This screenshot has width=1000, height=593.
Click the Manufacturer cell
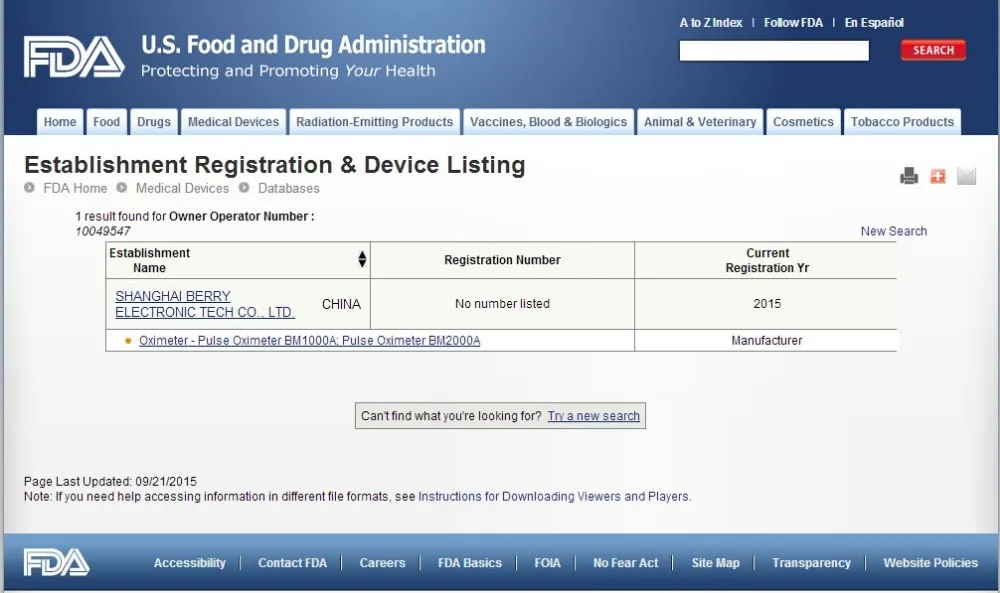click(x=767, y=340)
